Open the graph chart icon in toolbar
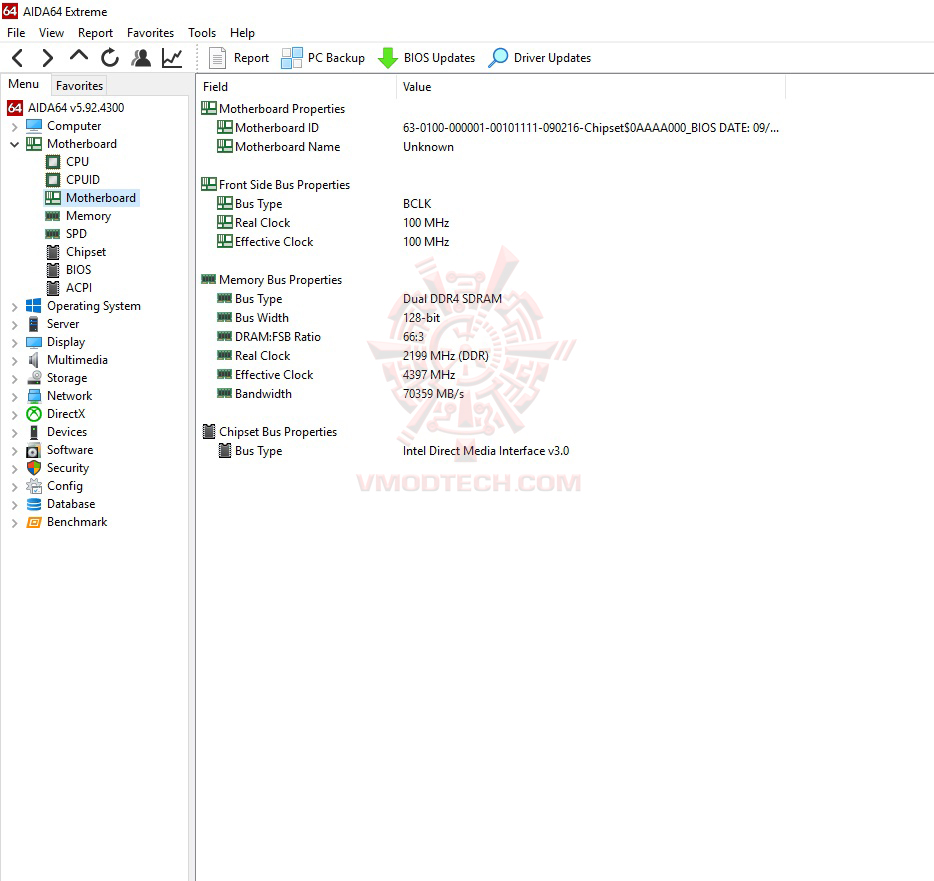This screenshot has width=934, height=881. pyautogui.click(x=172, y=58)
